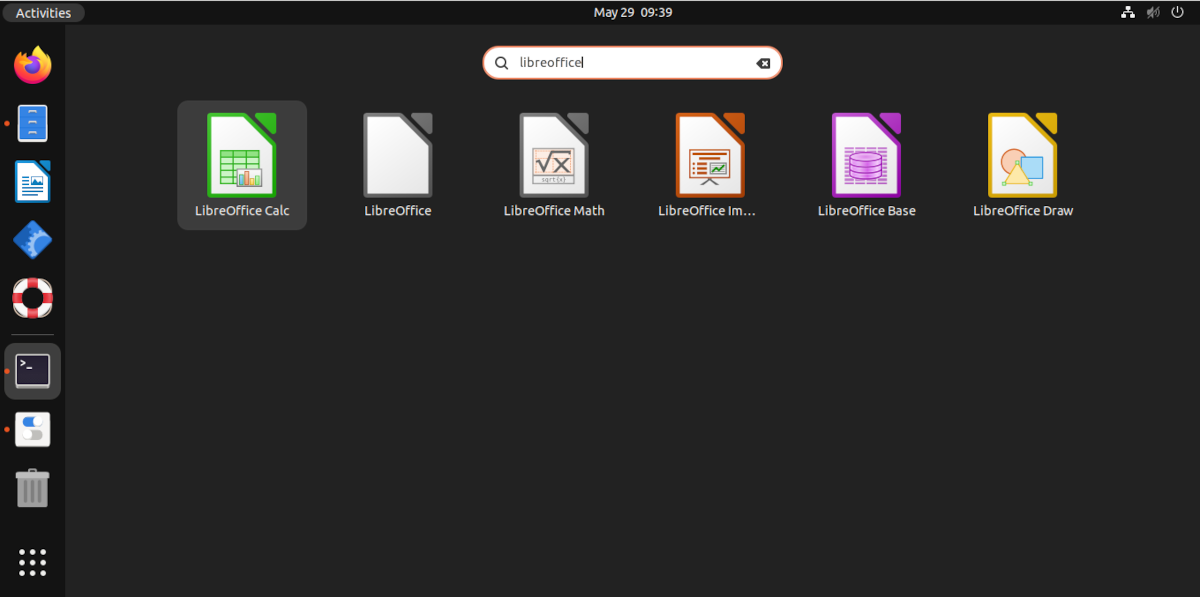Open the power status menu
The width and height of the screenshot is (1200, 597).
pyautogui.click(x=1176, y=12)
